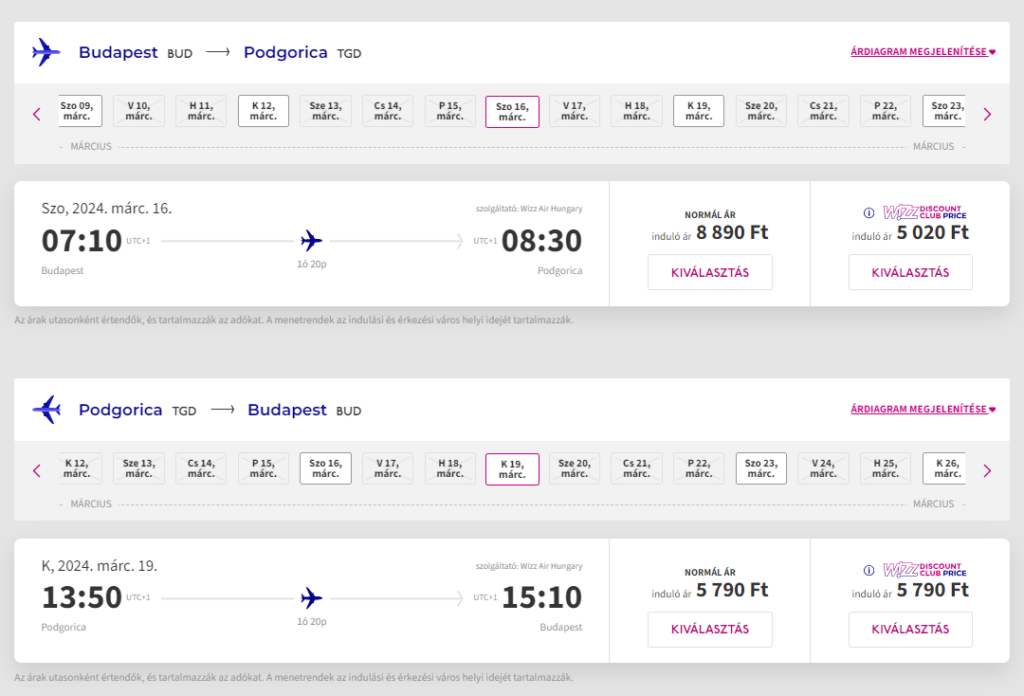Screen dimensions: 1024x696
Task: Show price chart for Budapest to Podgorica
Action: pyautogui.click(x=922, y=51)
